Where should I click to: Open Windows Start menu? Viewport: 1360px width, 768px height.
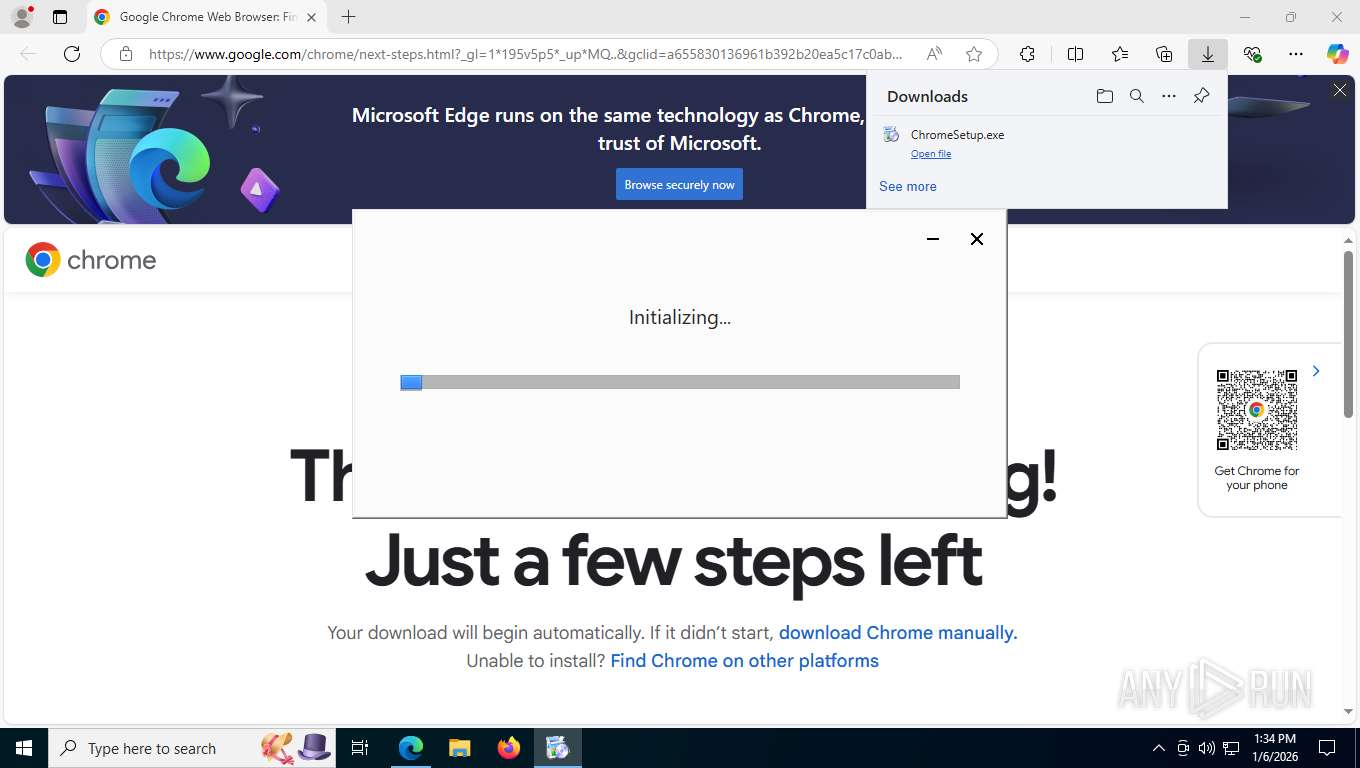[x=23, y=748]
